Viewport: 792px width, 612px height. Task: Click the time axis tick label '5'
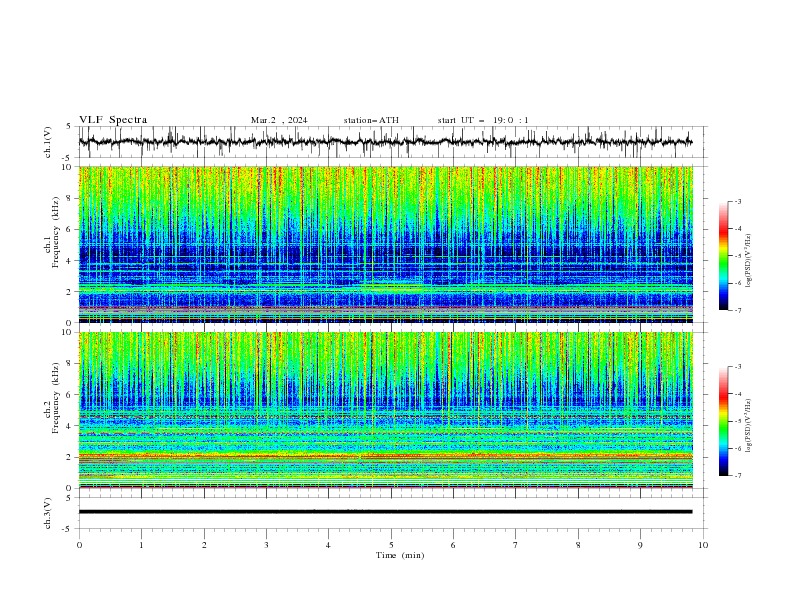click(x=391, y=545)
